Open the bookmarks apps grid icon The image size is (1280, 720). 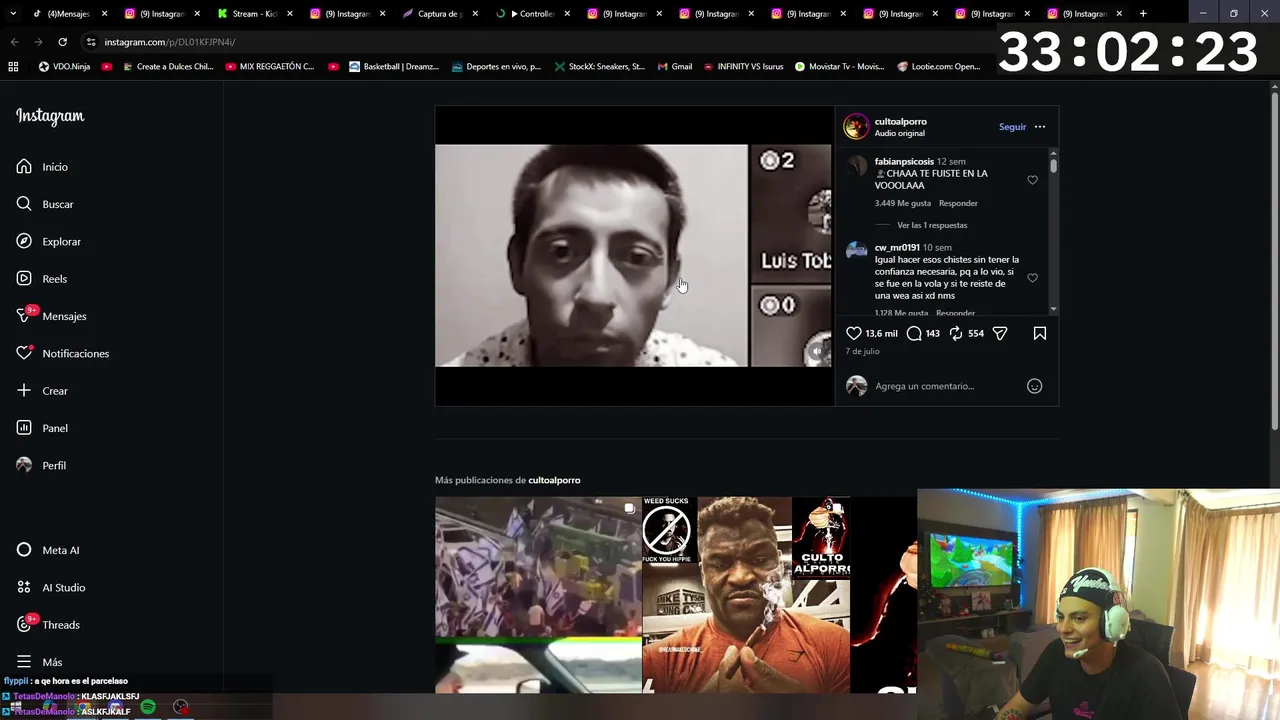(13, 67)
